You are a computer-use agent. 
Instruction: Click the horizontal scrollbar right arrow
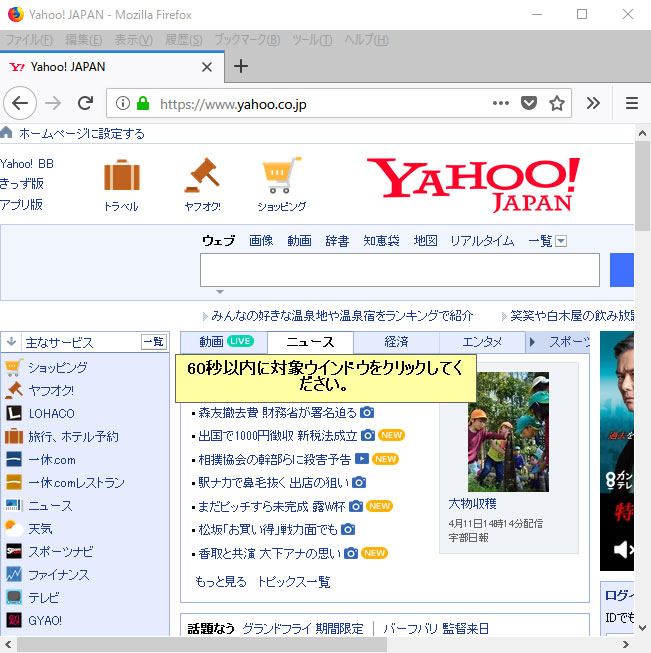point(626,644)
